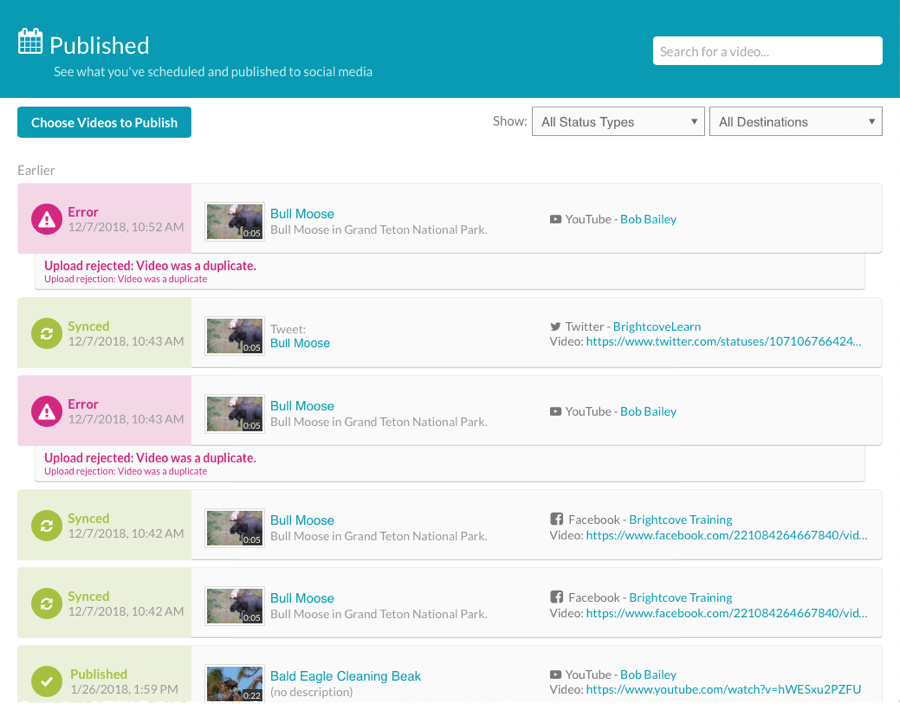Click the error warning icon on first row
The image size is (900, 704).
47,219
